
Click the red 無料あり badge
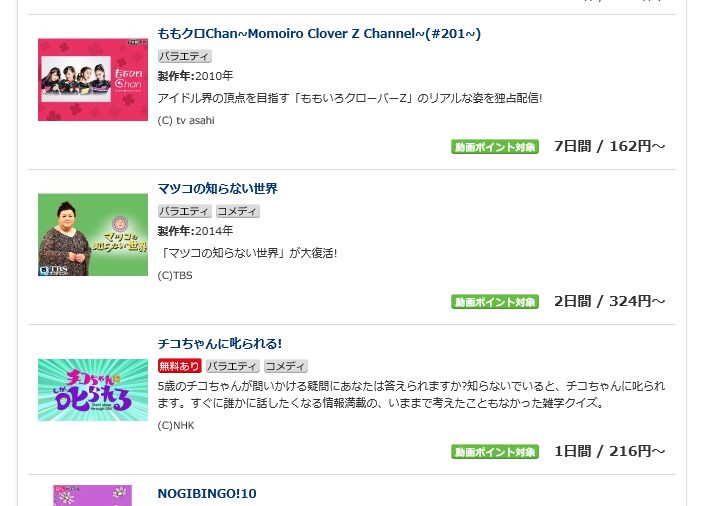[x=179, y=366]
